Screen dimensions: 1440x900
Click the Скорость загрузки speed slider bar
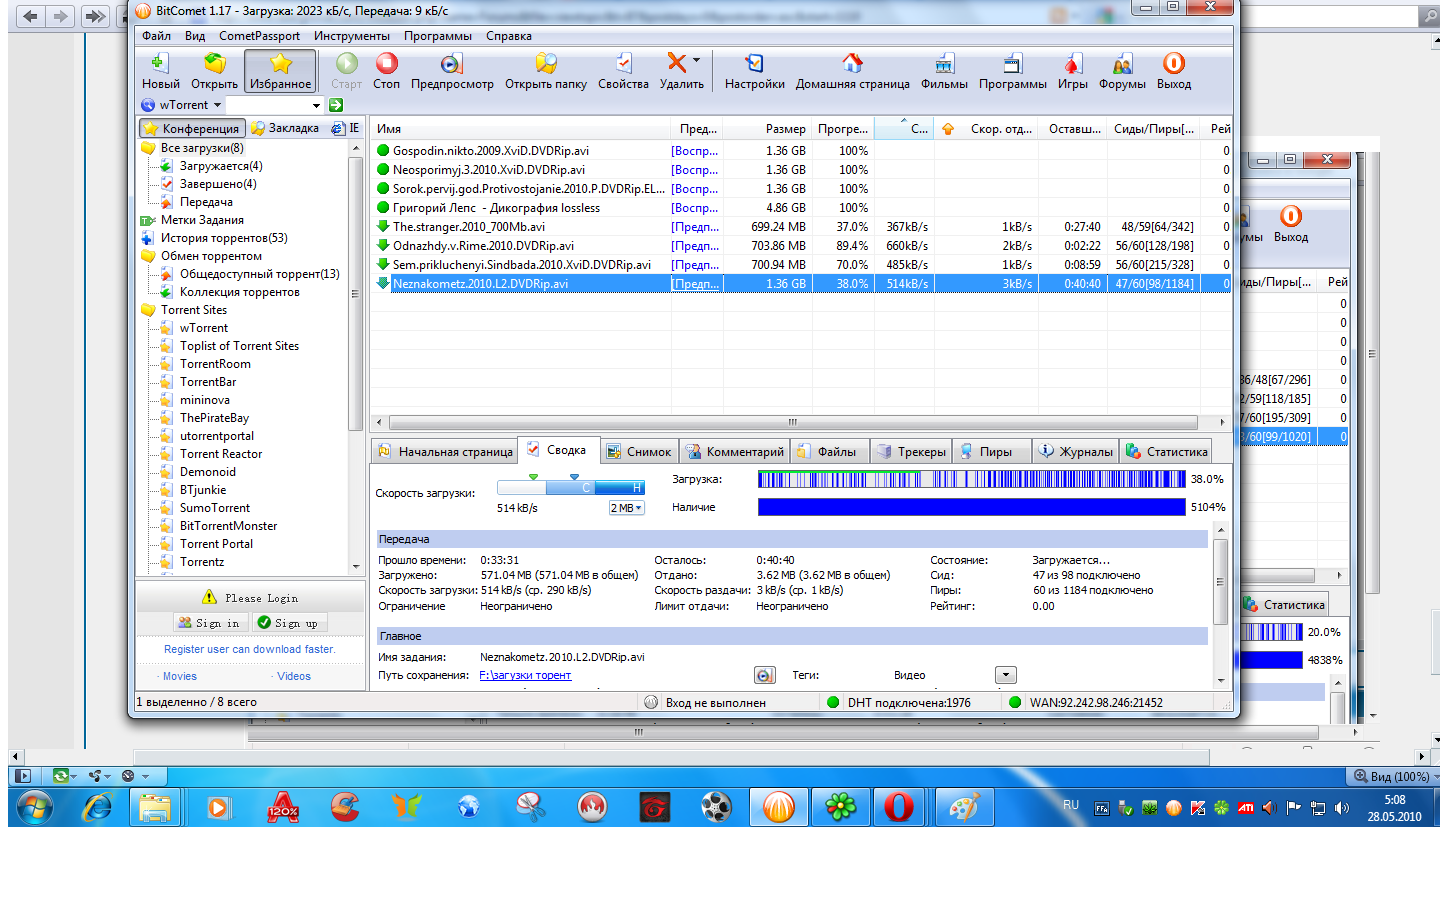click(570, 487)
